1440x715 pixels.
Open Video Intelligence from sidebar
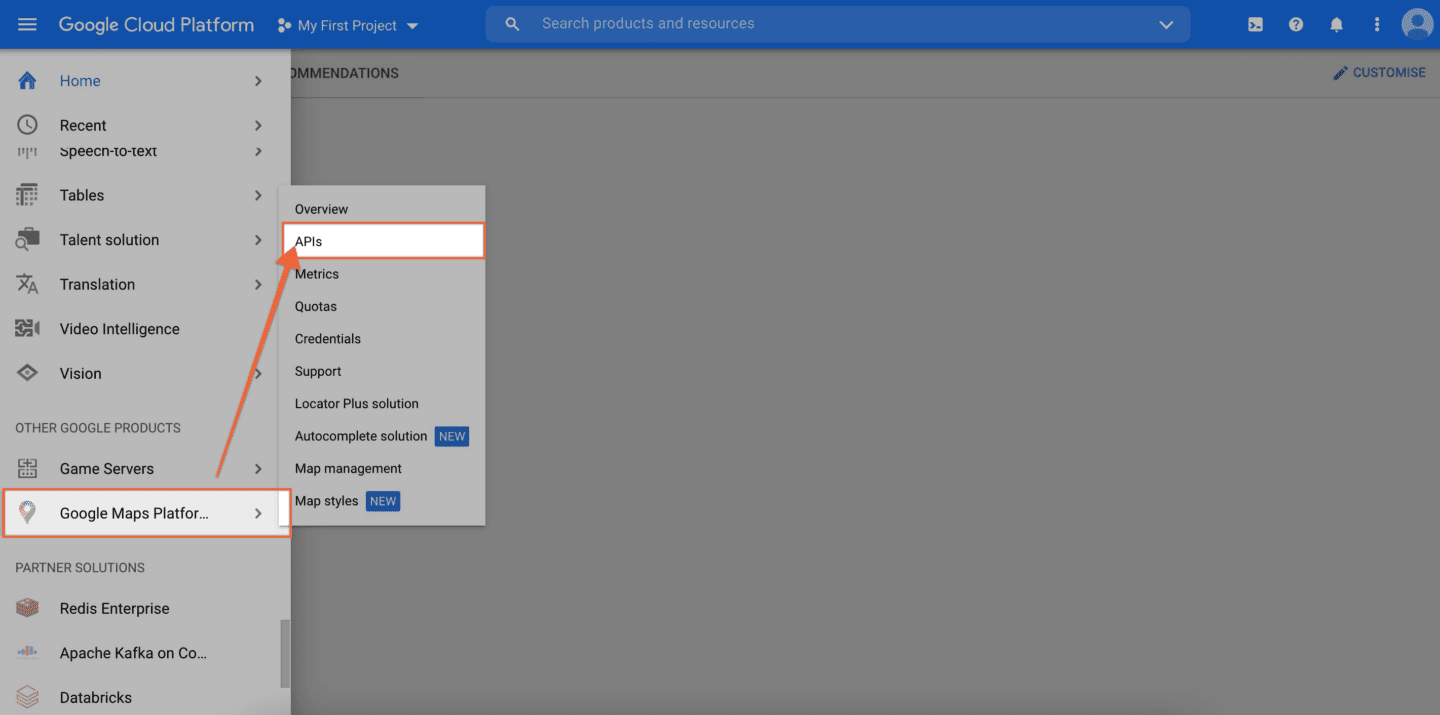(145, 329)
